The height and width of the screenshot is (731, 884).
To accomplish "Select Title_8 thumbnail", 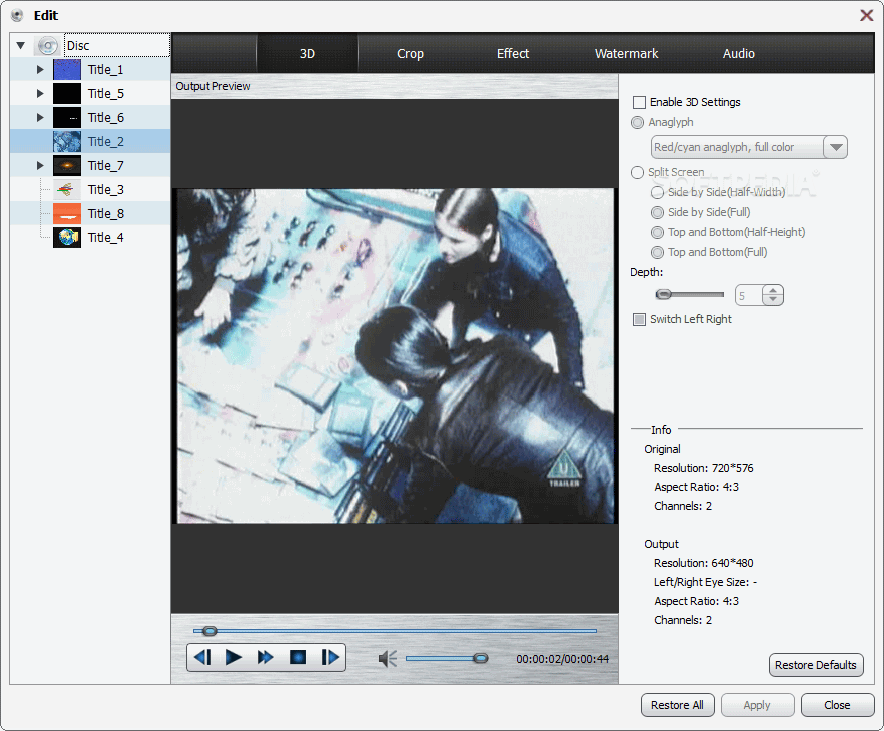I will click(67, 214).
